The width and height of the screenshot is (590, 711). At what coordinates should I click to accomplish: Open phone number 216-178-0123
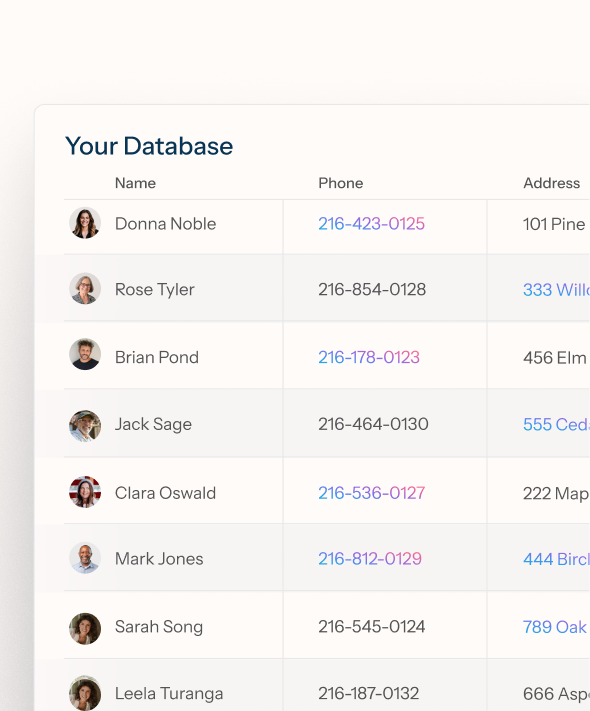[x=369, y=357]
